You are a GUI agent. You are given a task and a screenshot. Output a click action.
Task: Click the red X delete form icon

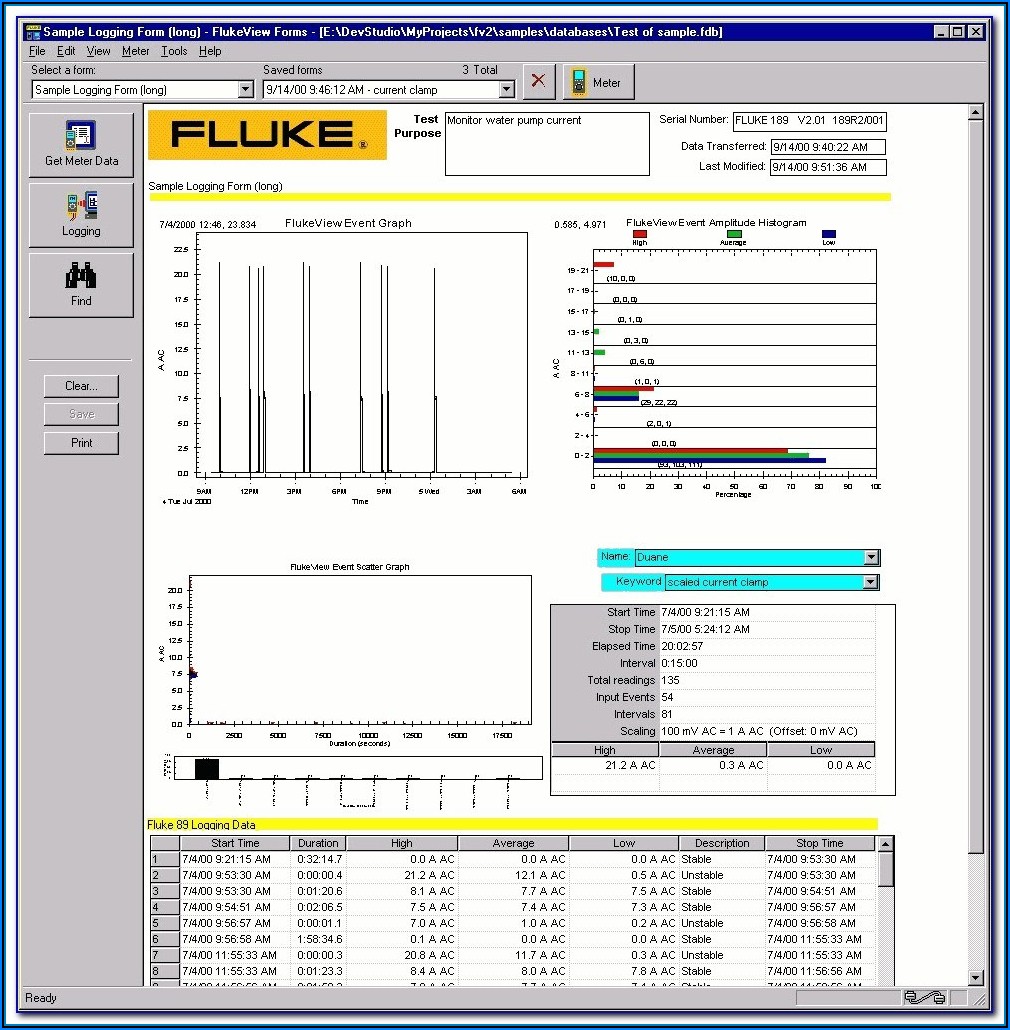[x=539, y=82]
